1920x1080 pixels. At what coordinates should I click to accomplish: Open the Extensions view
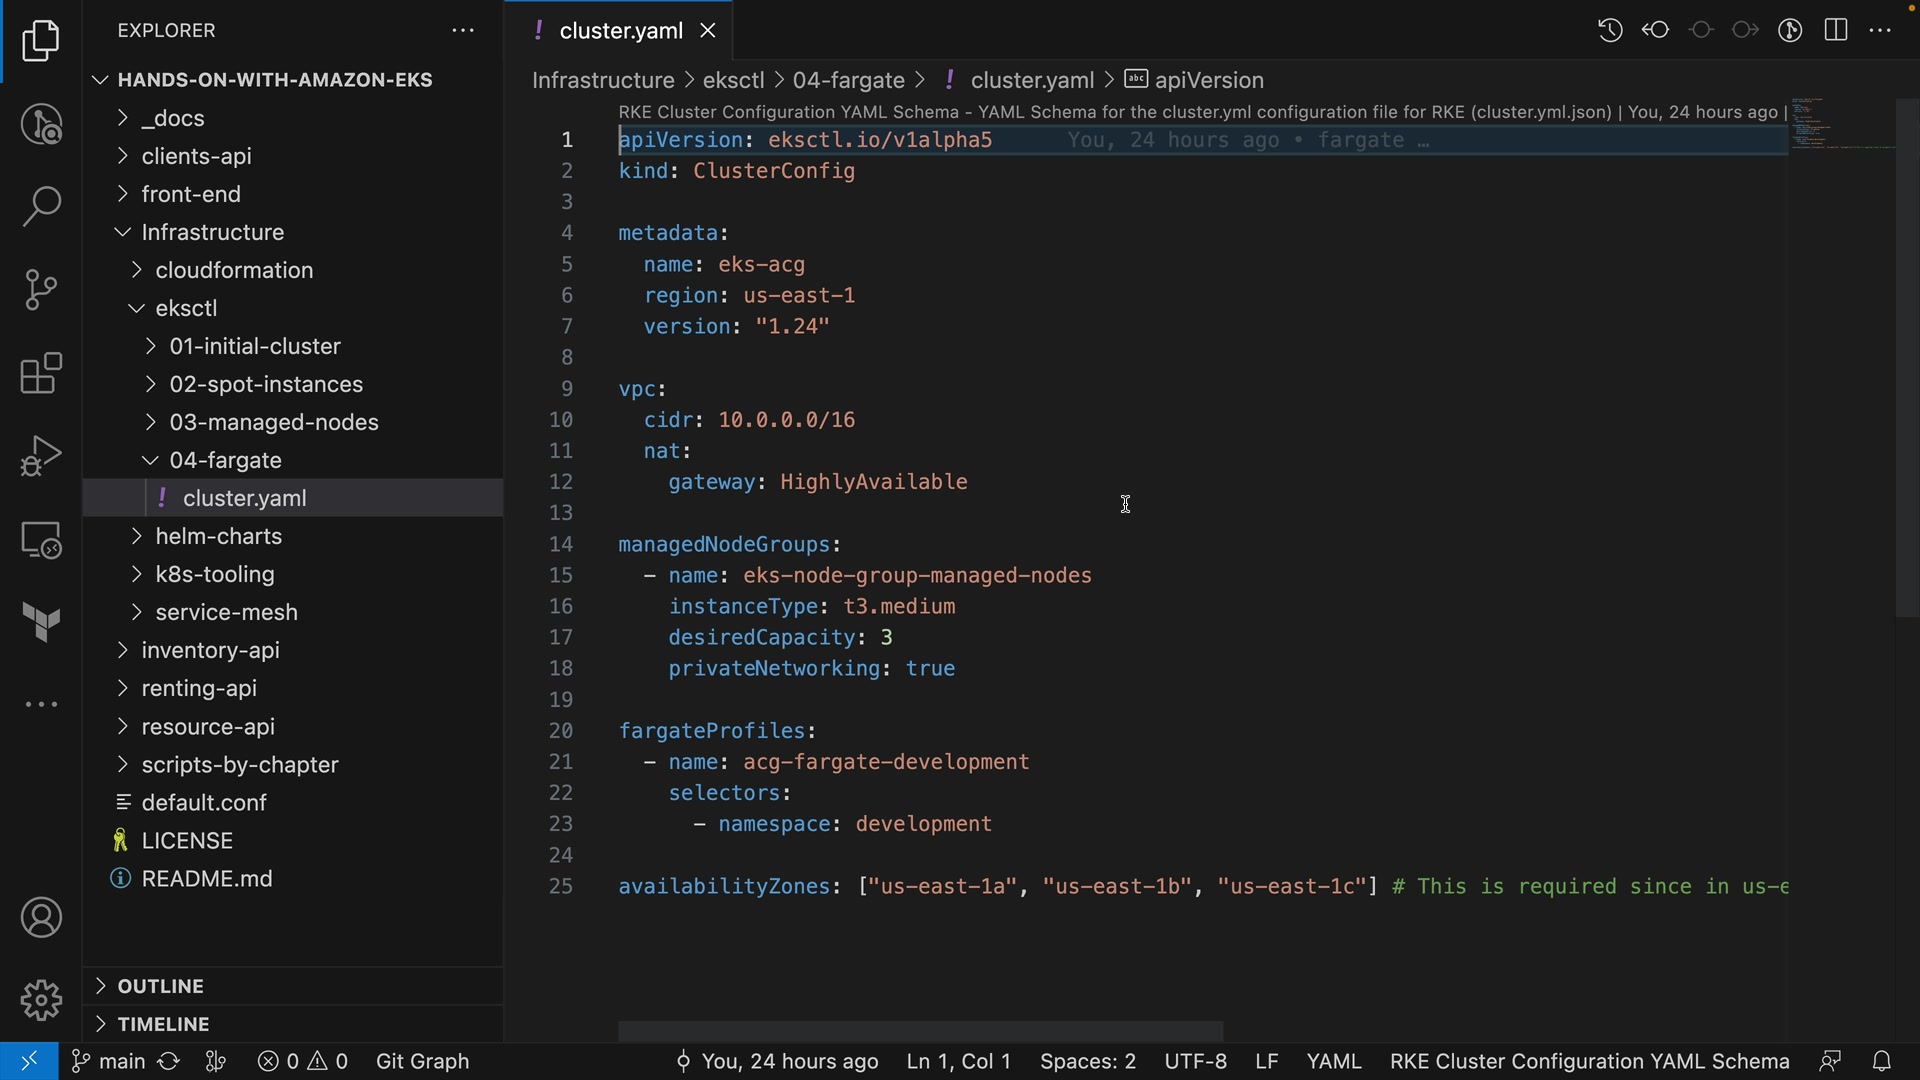pyautogui.click(x=41, y=374)
